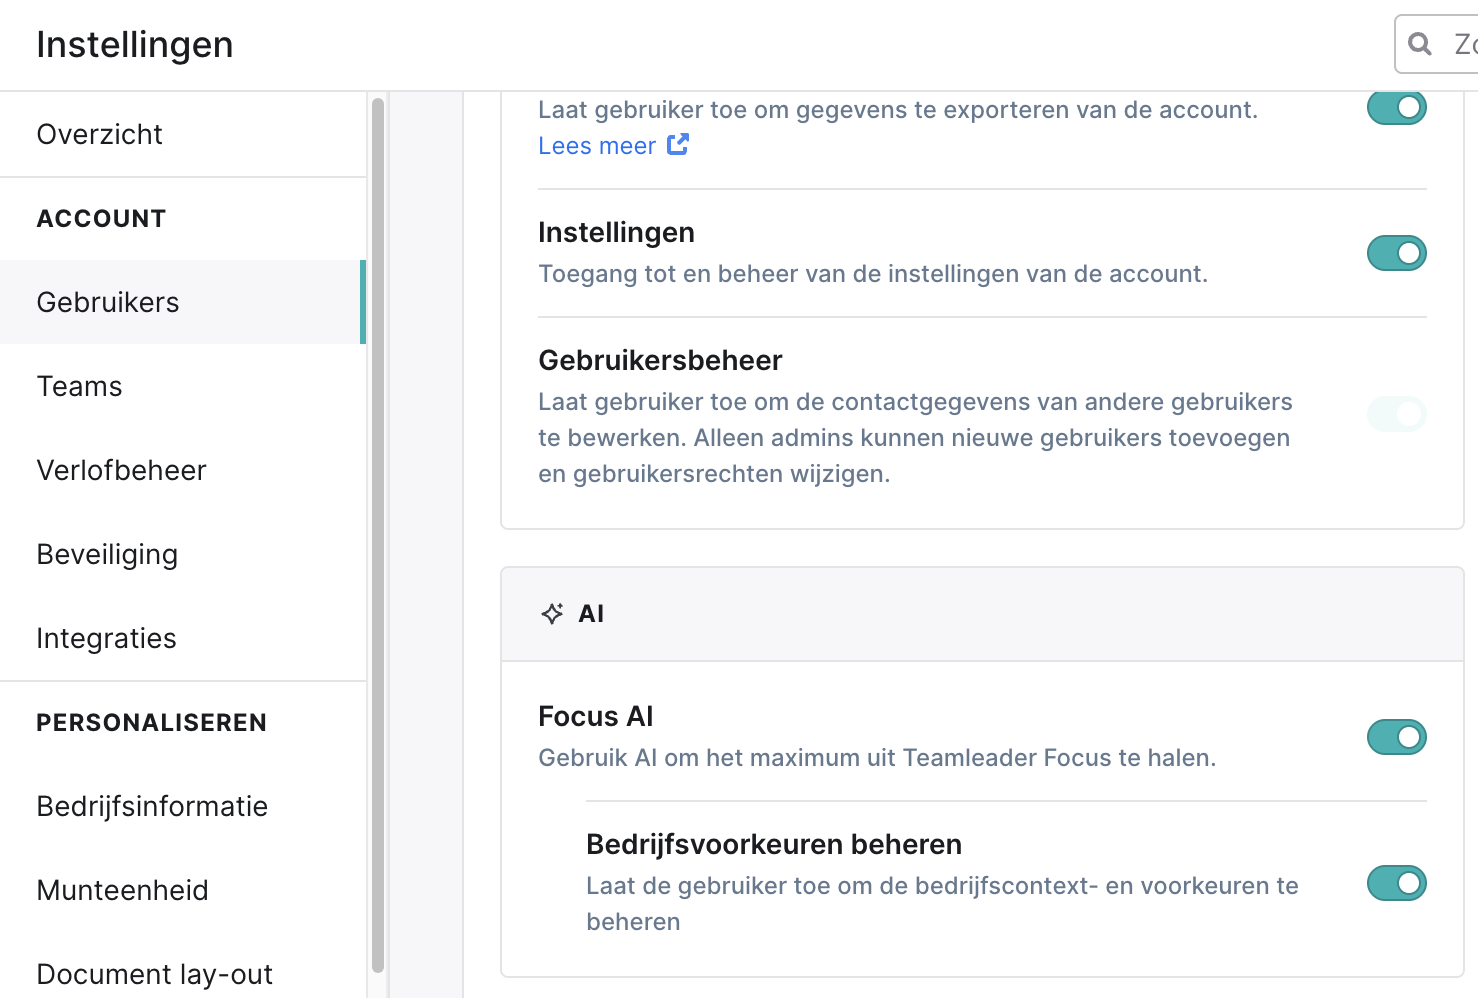
Task: Open Verlofbeheer settings
Action: 183,470
